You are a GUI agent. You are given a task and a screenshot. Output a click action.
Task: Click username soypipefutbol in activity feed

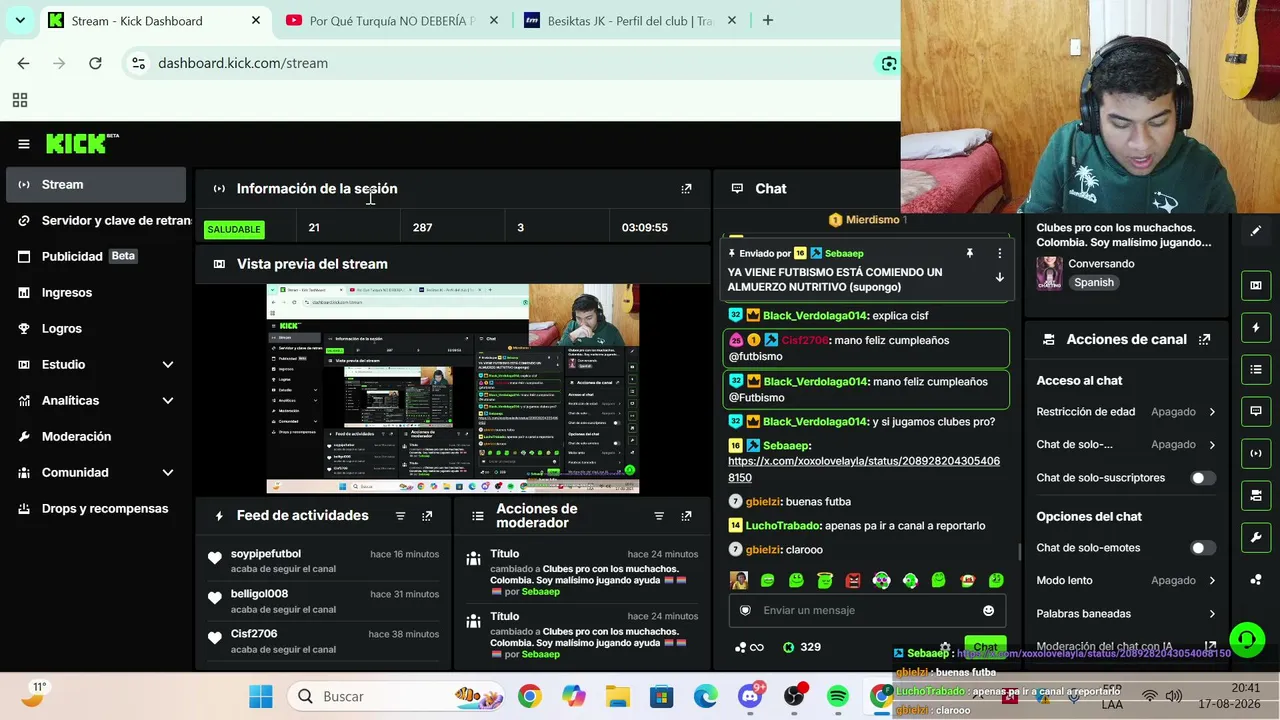[266, 554]
